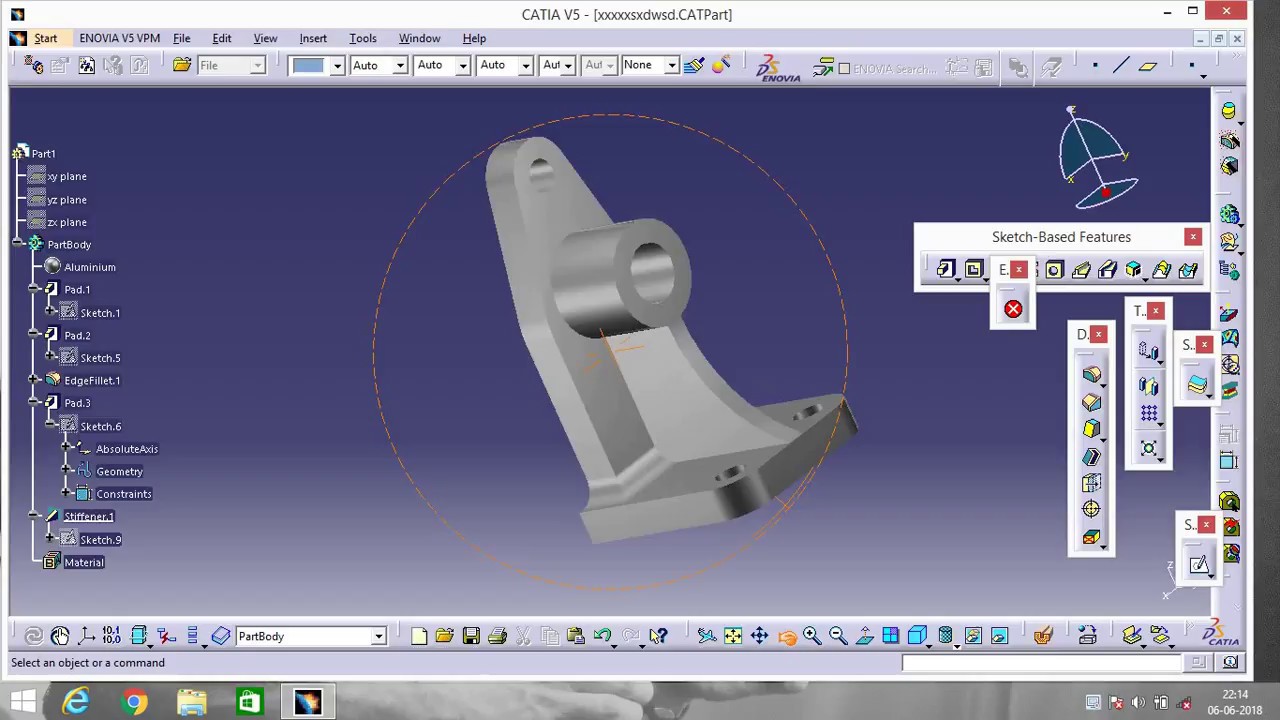The image size is (1280, 720).
Task: Open the color fill dropdown arrow
Action: (x=337, y=66)
